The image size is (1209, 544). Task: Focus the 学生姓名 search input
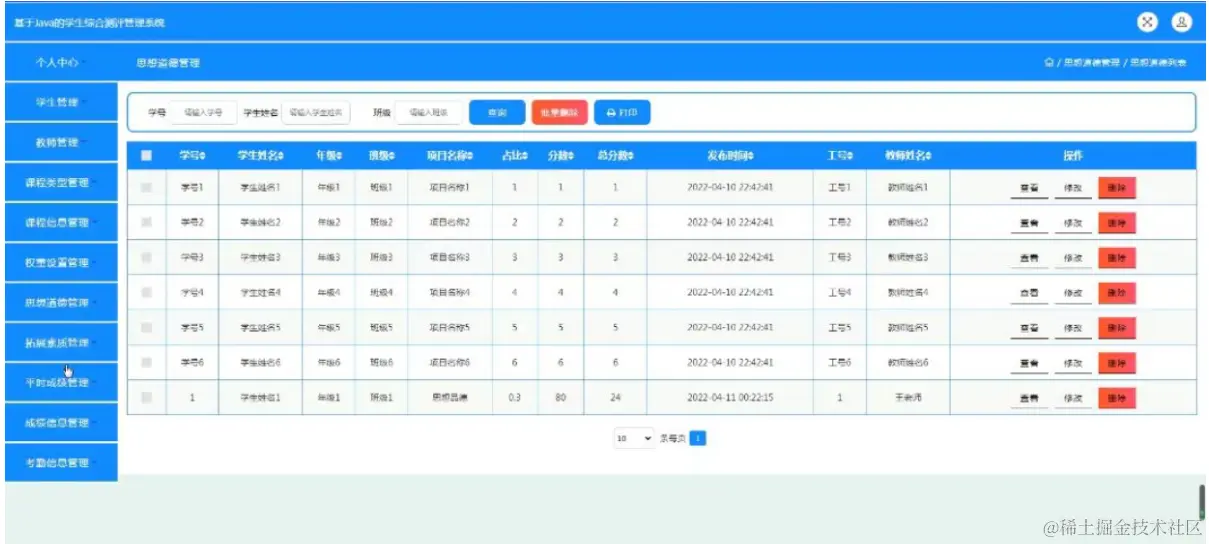point(316,113)
